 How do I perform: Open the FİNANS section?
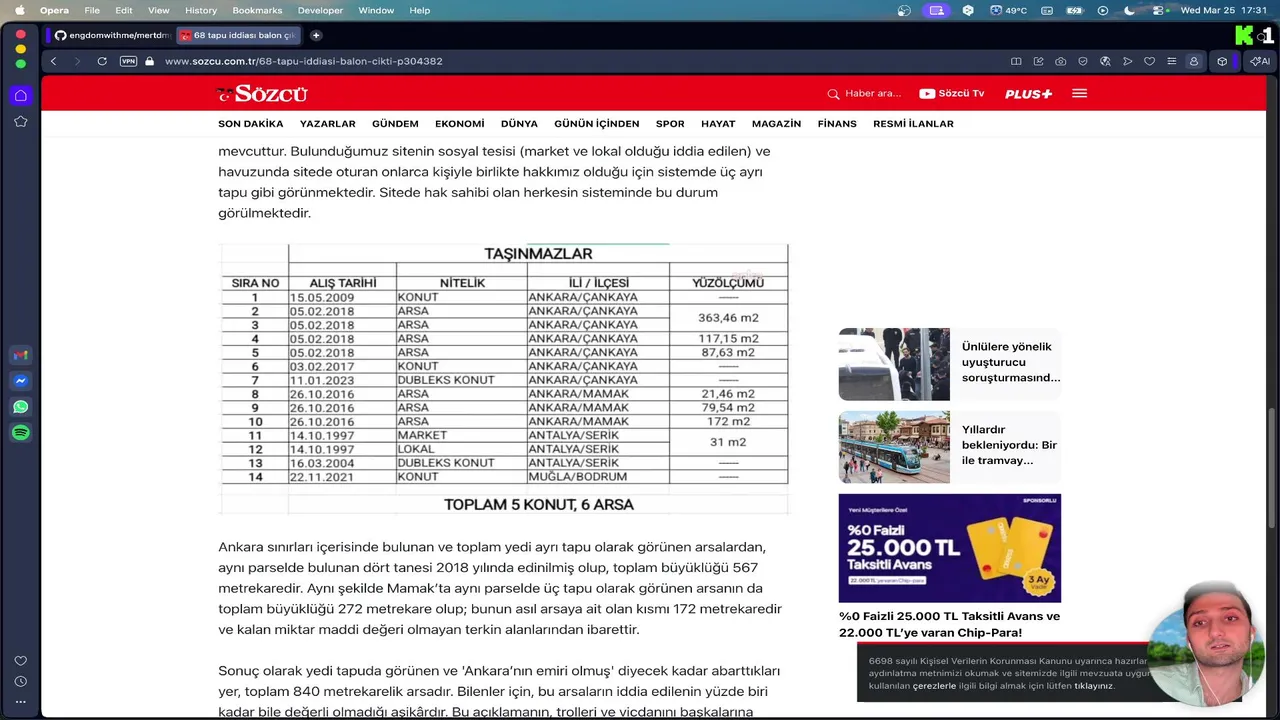(x=837, y=124)
